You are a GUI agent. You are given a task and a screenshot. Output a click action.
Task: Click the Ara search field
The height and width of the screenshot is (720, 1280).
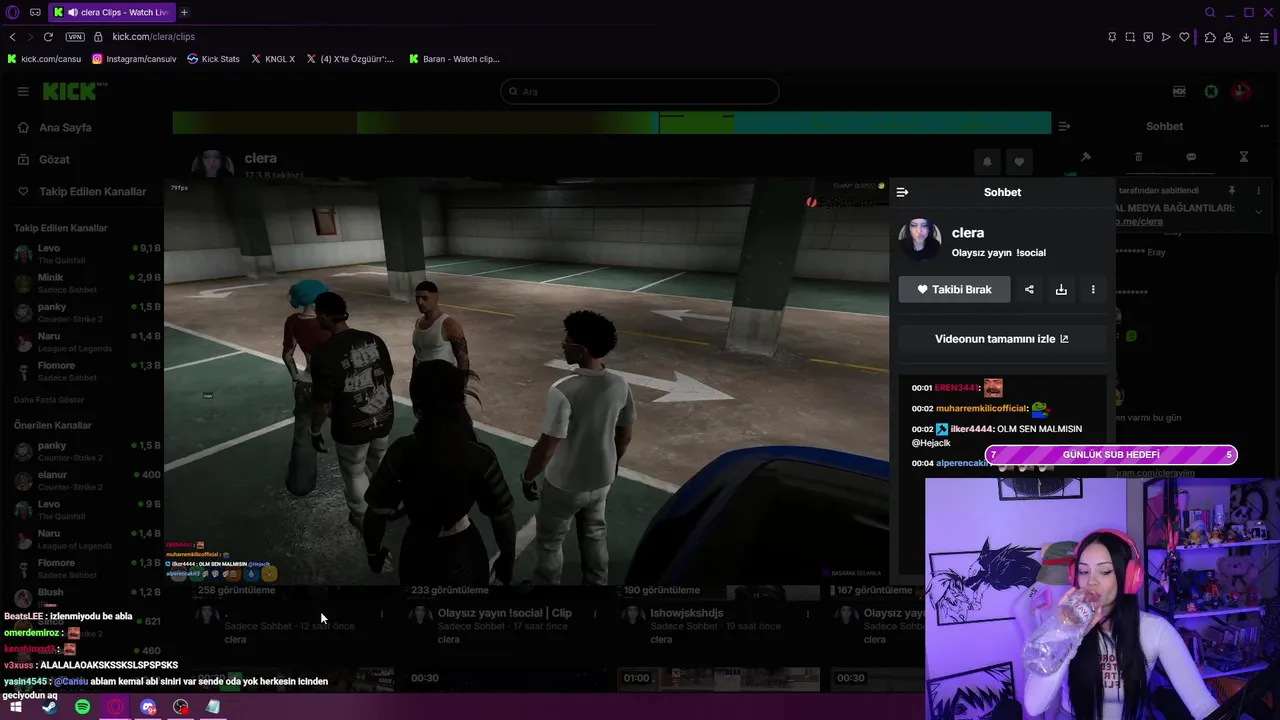click(x=639, y=91)
